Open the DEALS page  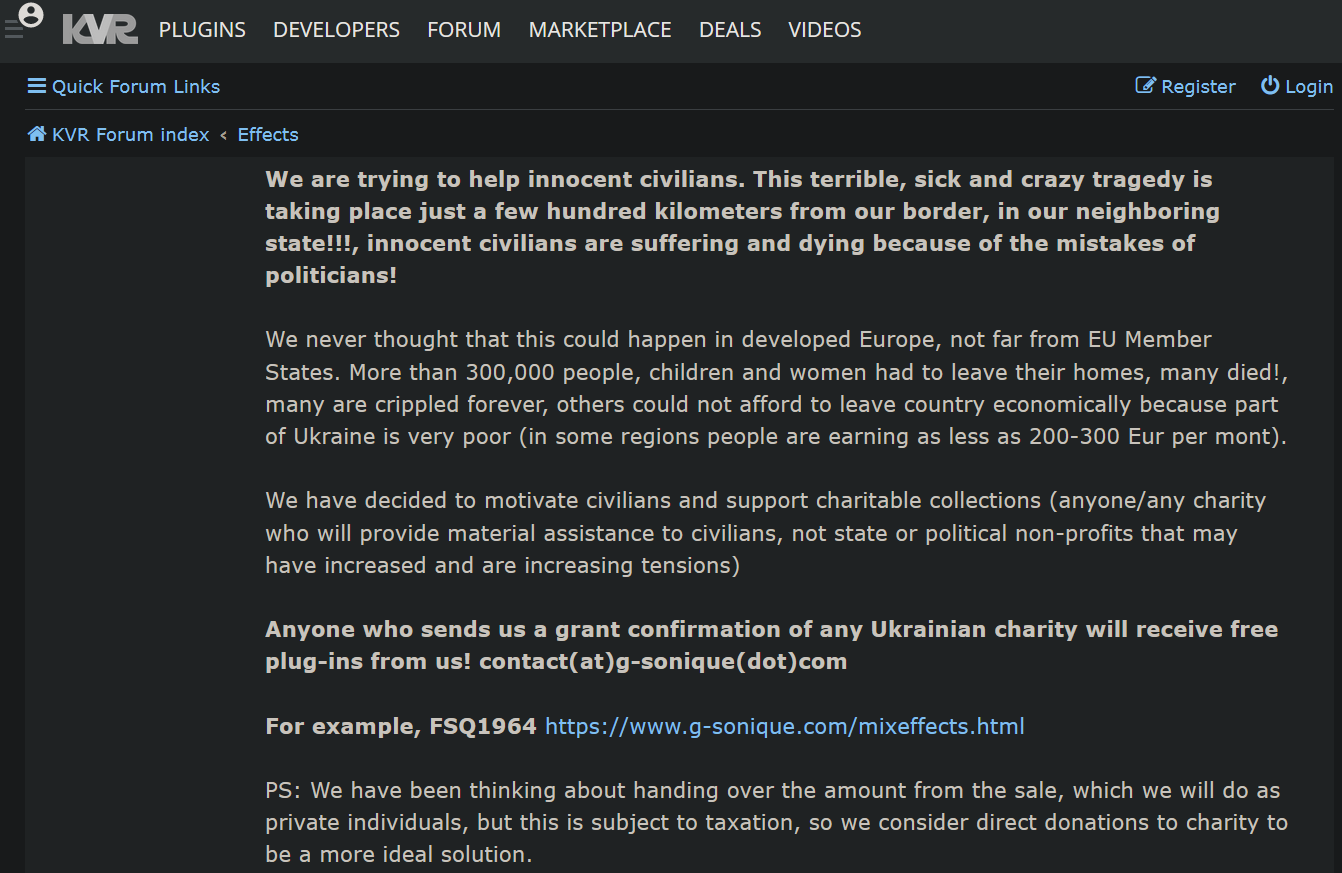click(x=730, y=30)
